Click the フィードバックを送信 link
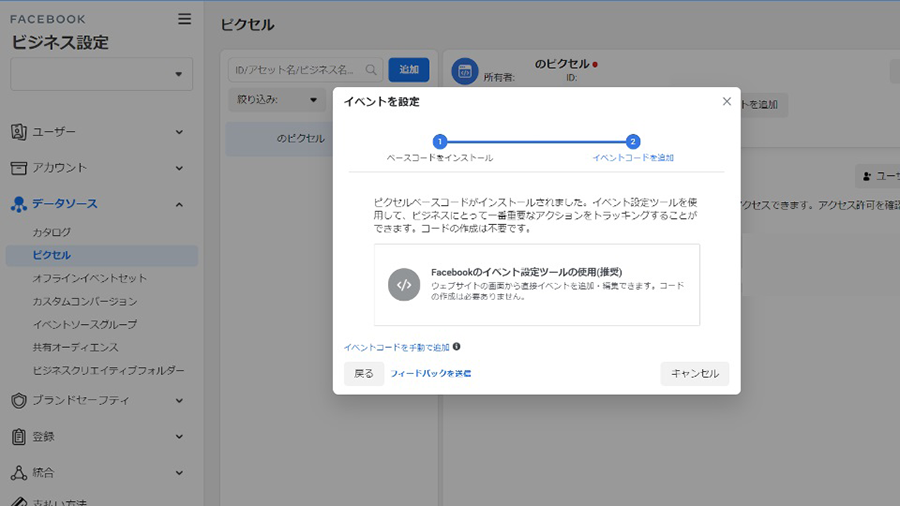Viewport: 900px width, 506px height. (x=430, y=373)
